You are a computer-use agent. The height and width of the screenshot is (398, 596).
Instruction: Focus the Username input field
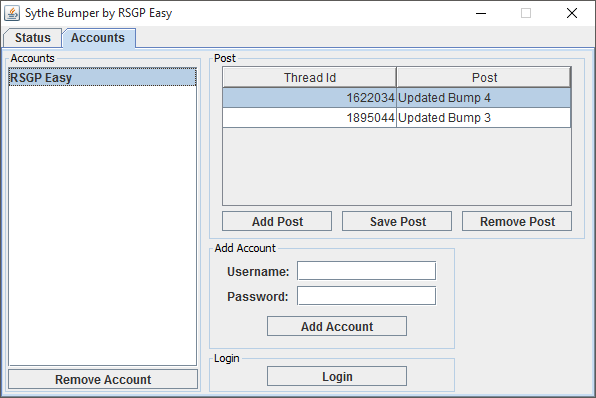pos(366,271)
